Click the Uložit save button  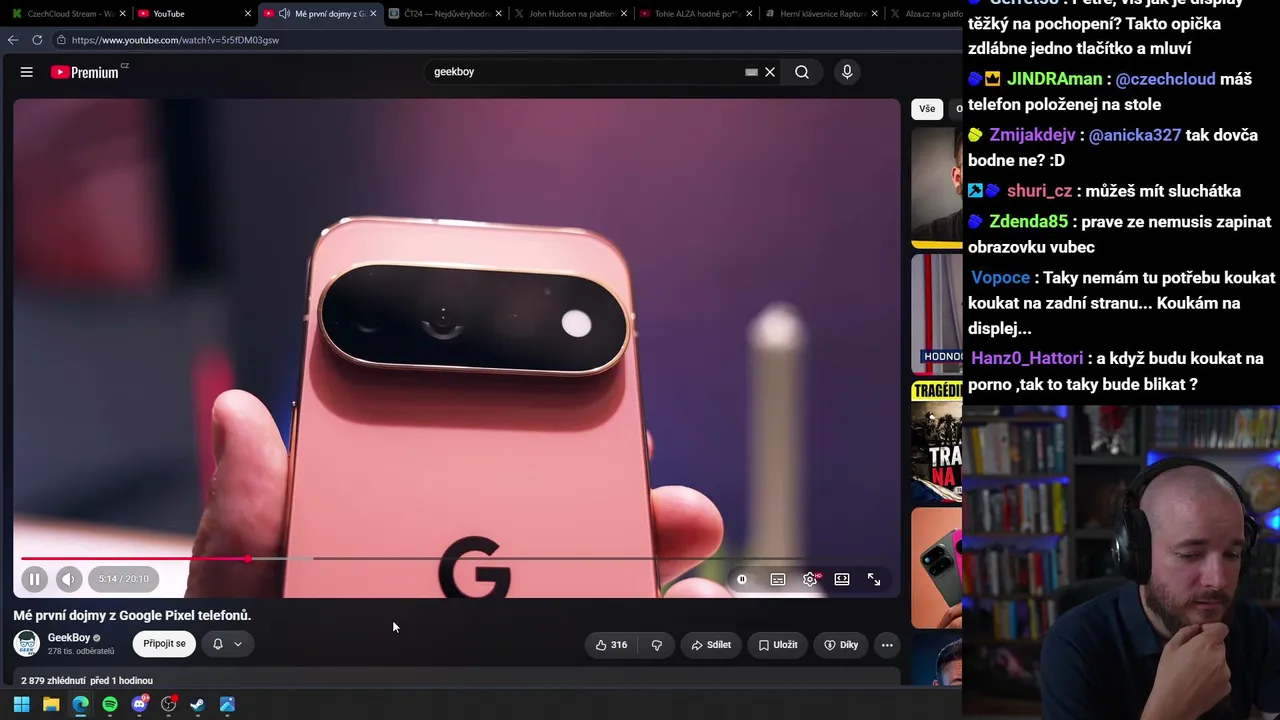[777, 645]
